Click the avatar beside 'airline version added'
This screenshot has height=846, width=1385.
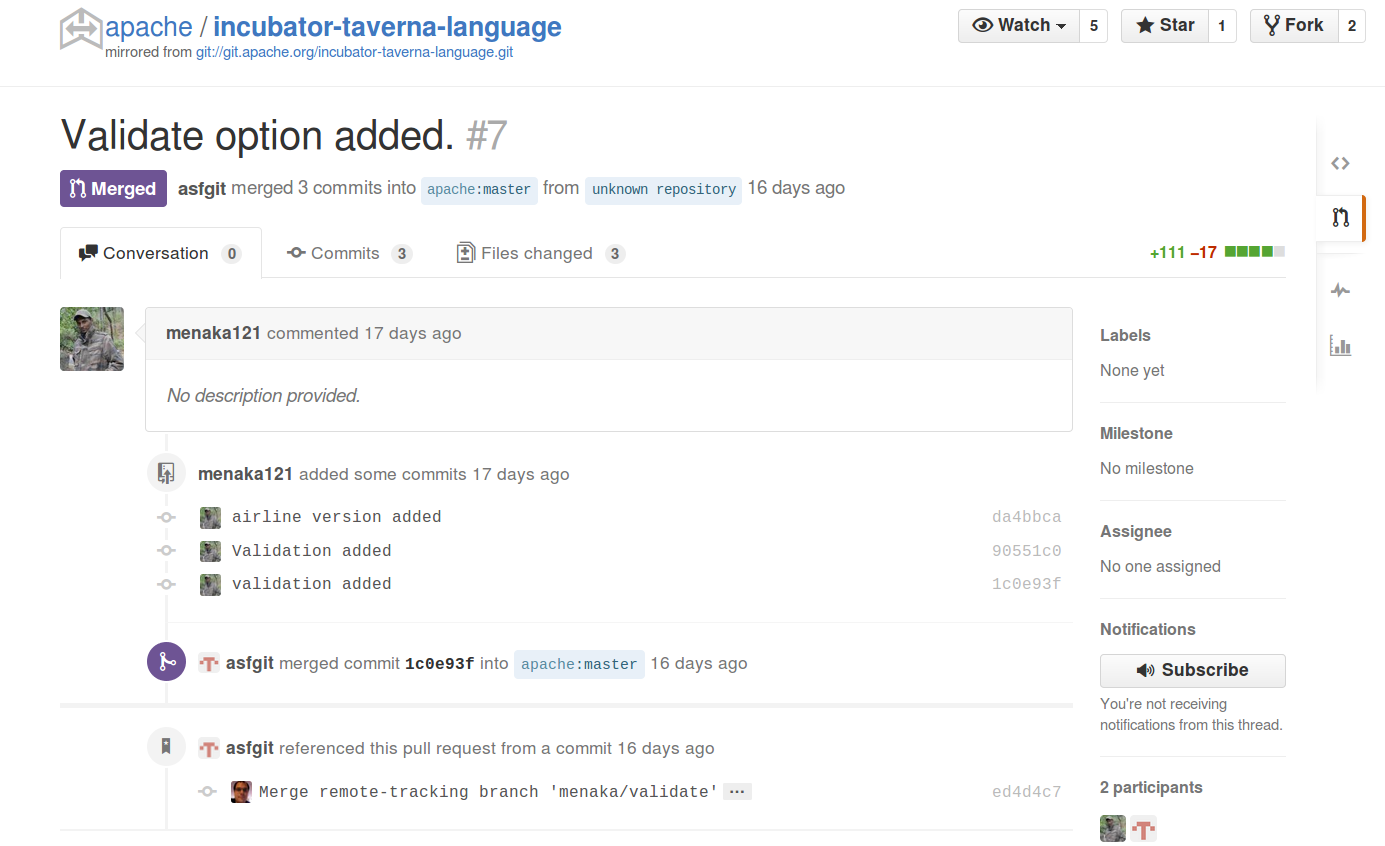click(210, 517)
